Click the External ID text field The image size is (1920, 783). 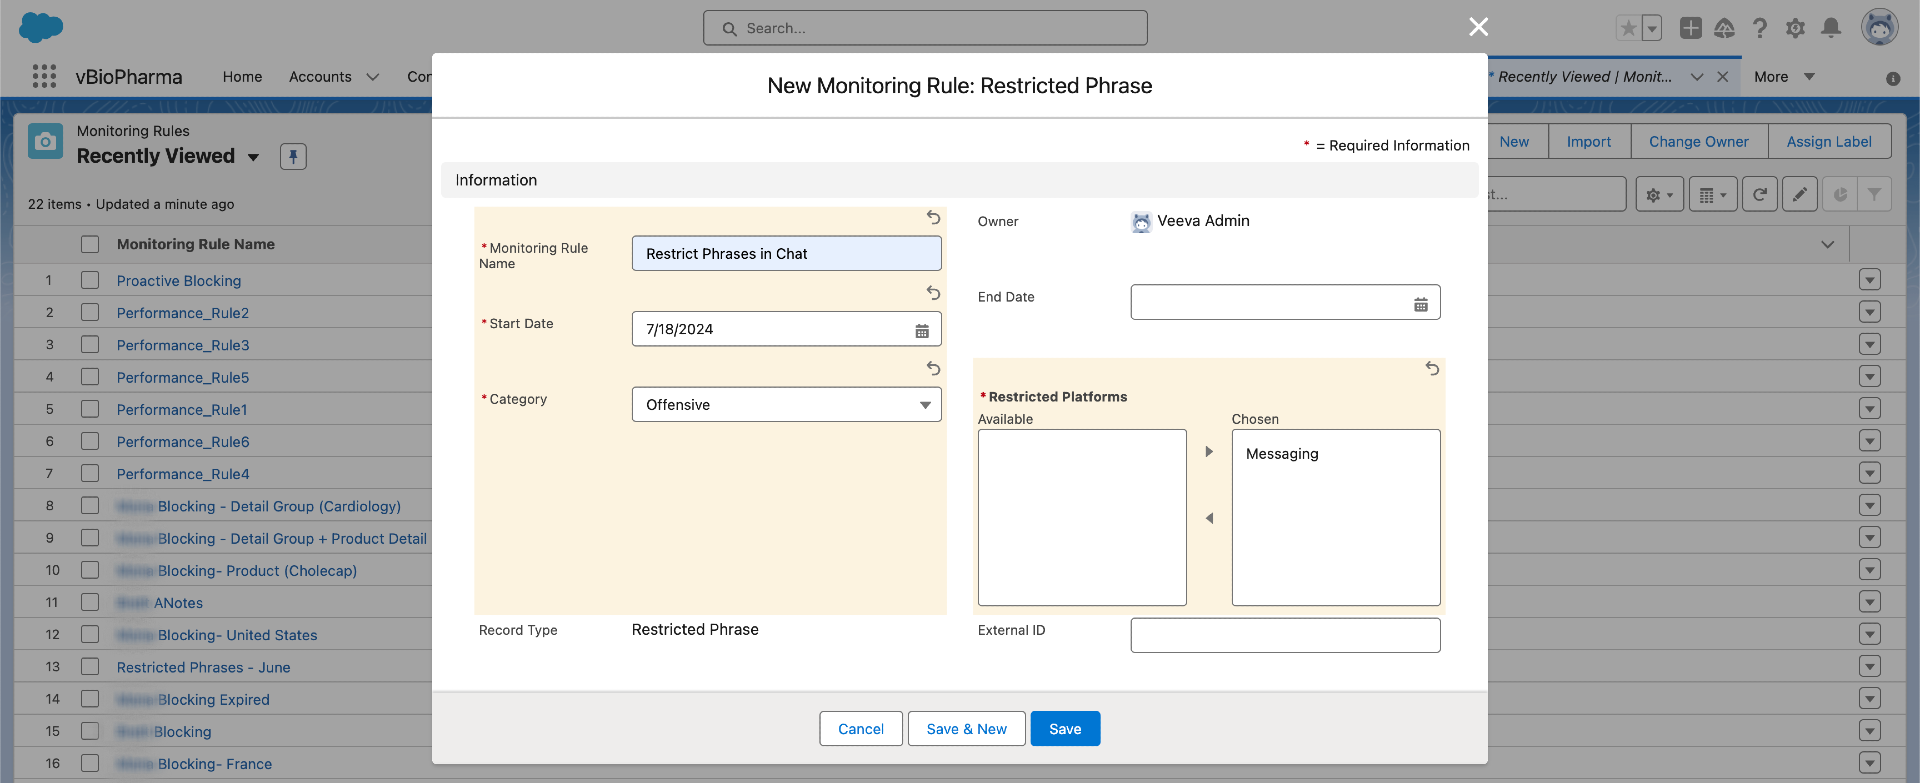point(1285,635)
